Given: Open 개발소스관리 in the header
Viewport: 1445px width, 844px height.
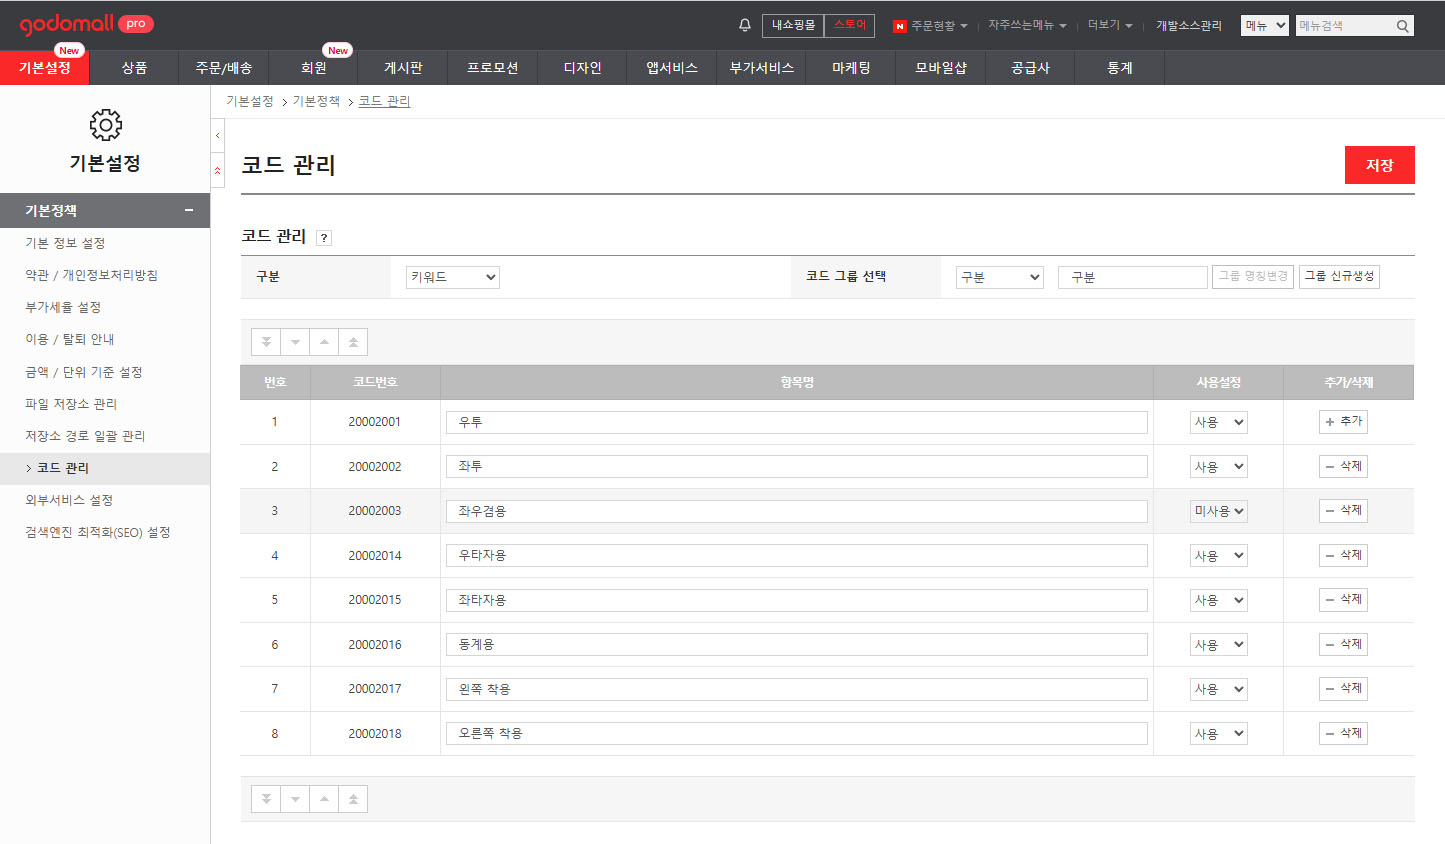Looking at the screenshot, I should pyautogui.click(x=1189, y=26).
